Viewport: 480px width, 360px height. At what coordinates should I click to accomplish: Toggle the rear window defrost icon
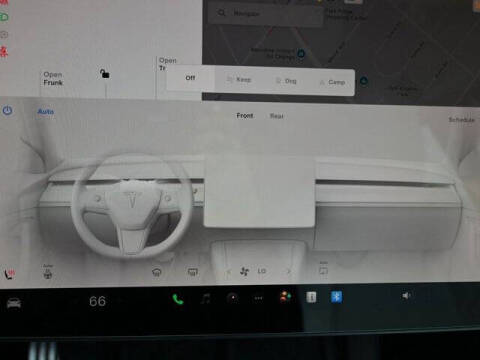[x=193, y=272]
